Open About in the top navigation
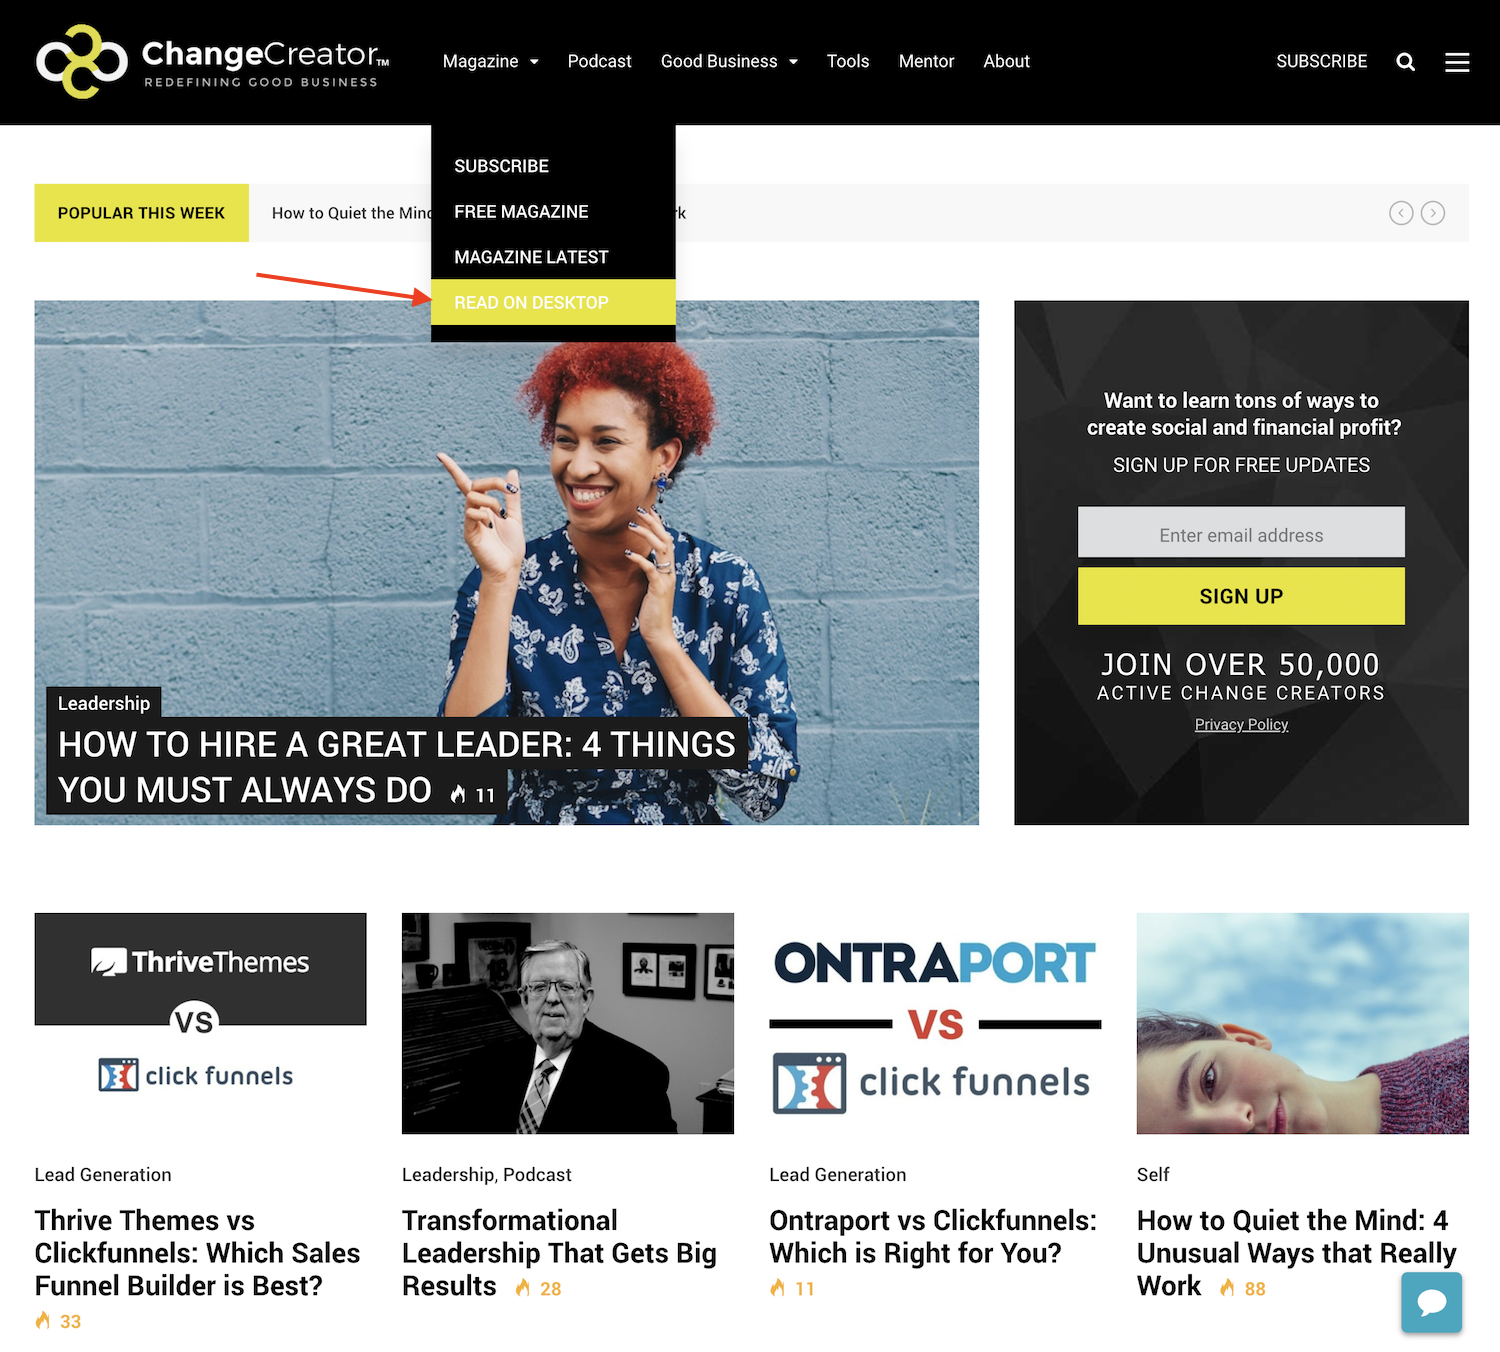Image resolution: width=1500 pixels, height=1352 pixels. coord(1006,61)
